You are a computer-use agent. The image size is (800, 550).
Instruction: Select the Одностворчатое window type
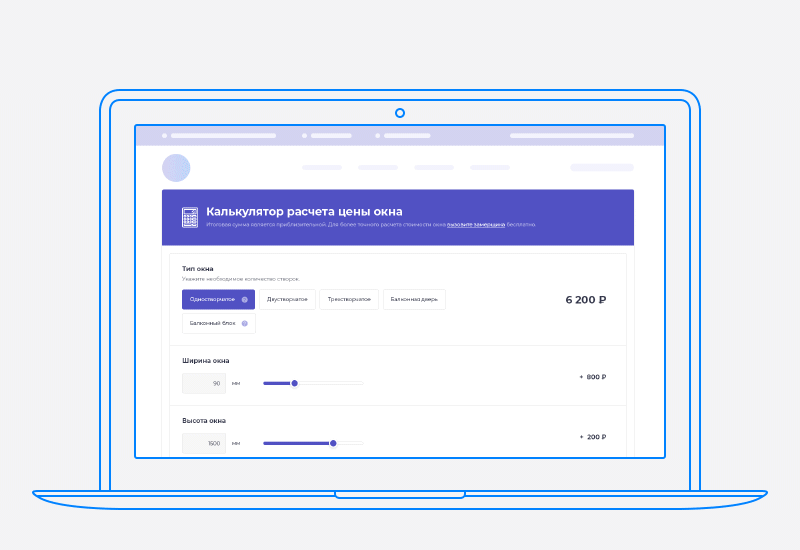212,299
